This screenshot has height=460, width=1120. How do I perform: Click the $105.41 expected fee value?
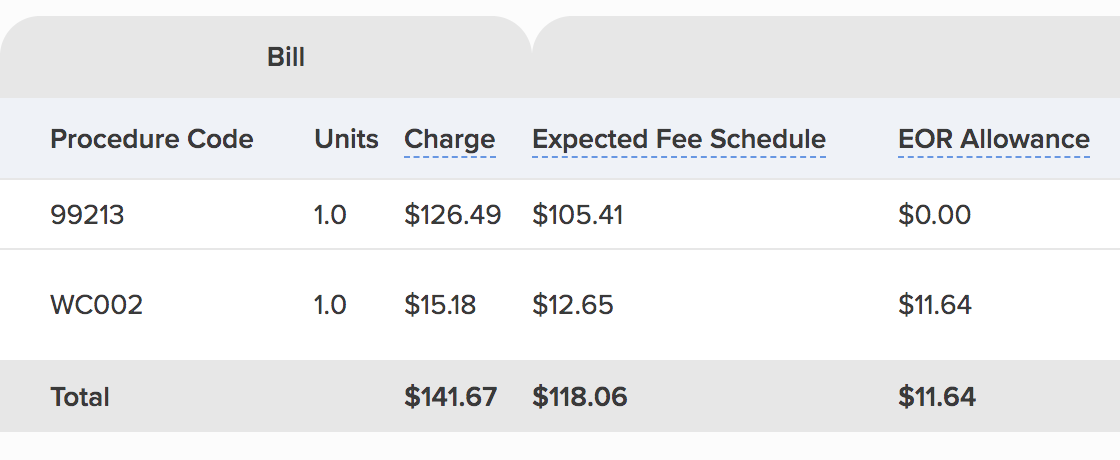(x=577, y=215)
